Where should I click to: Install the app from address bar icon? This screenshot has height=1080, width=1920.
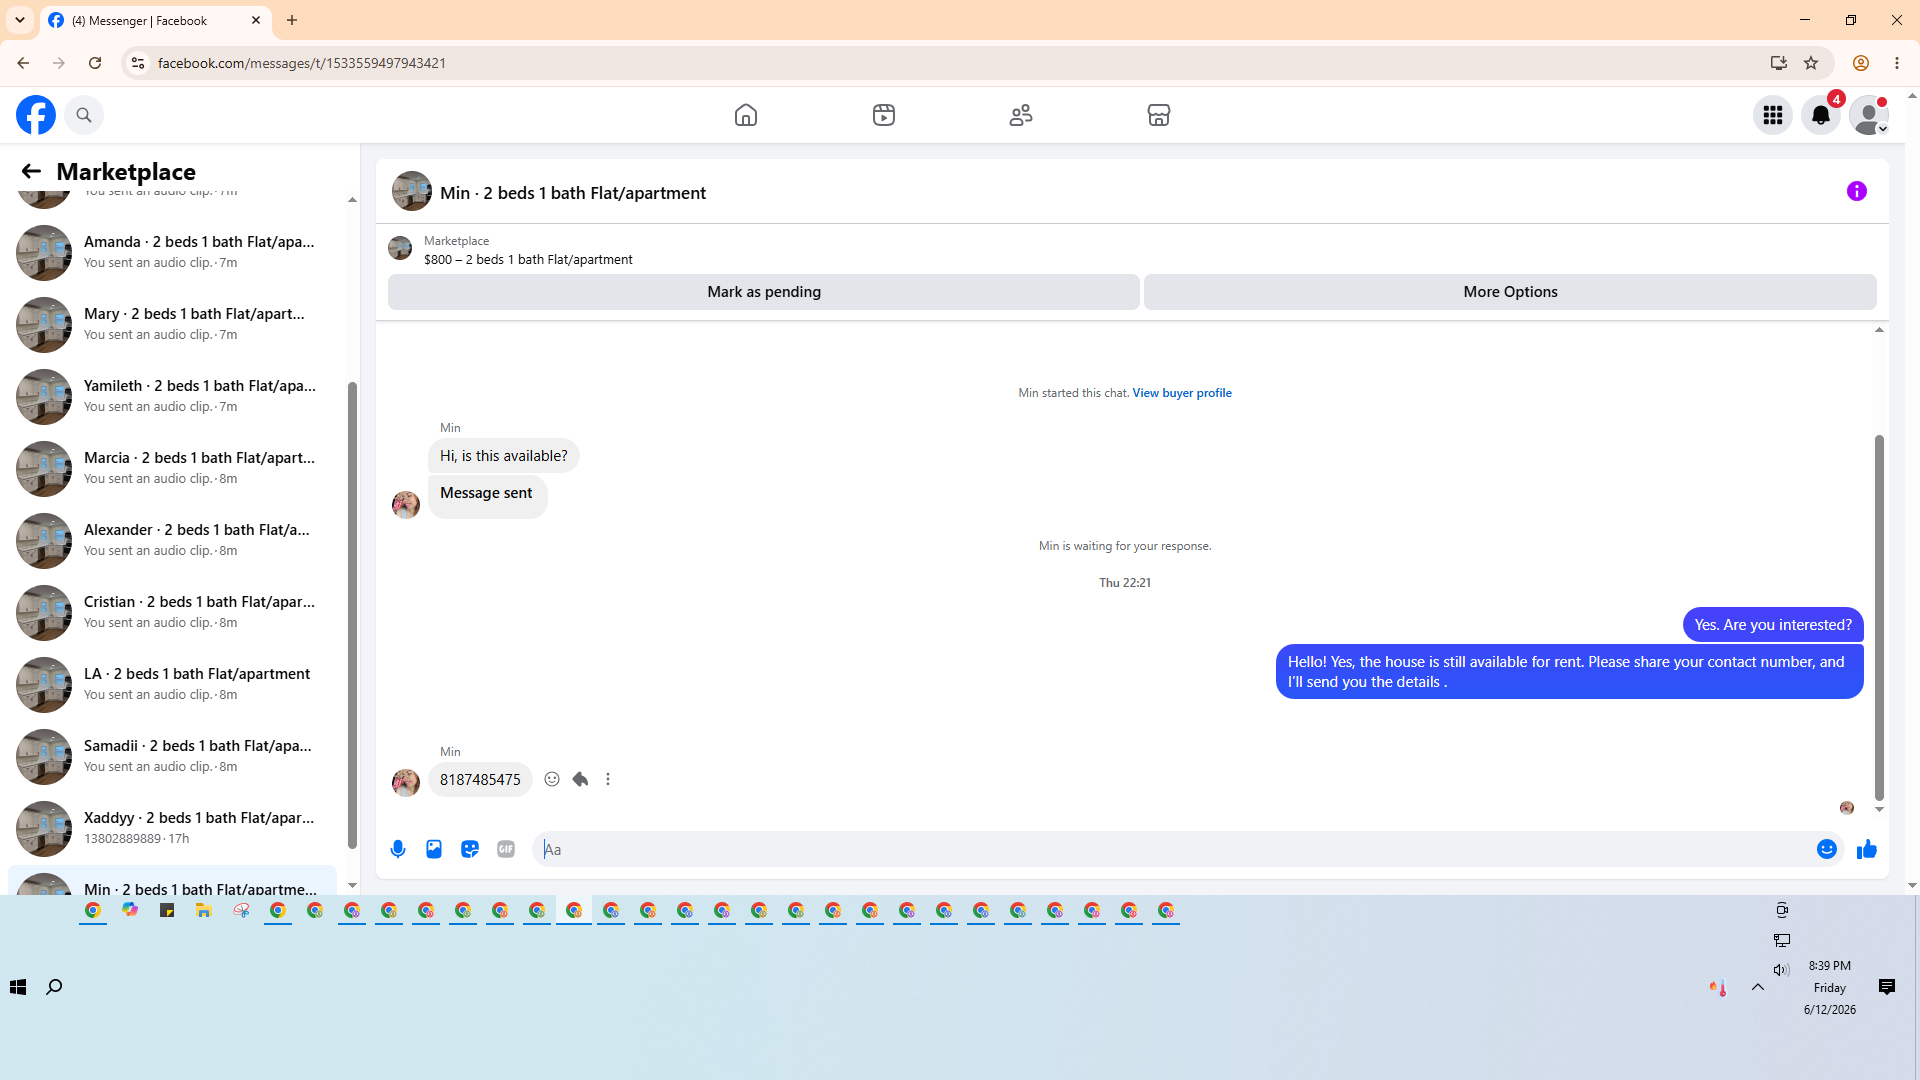click(1778, 63)
